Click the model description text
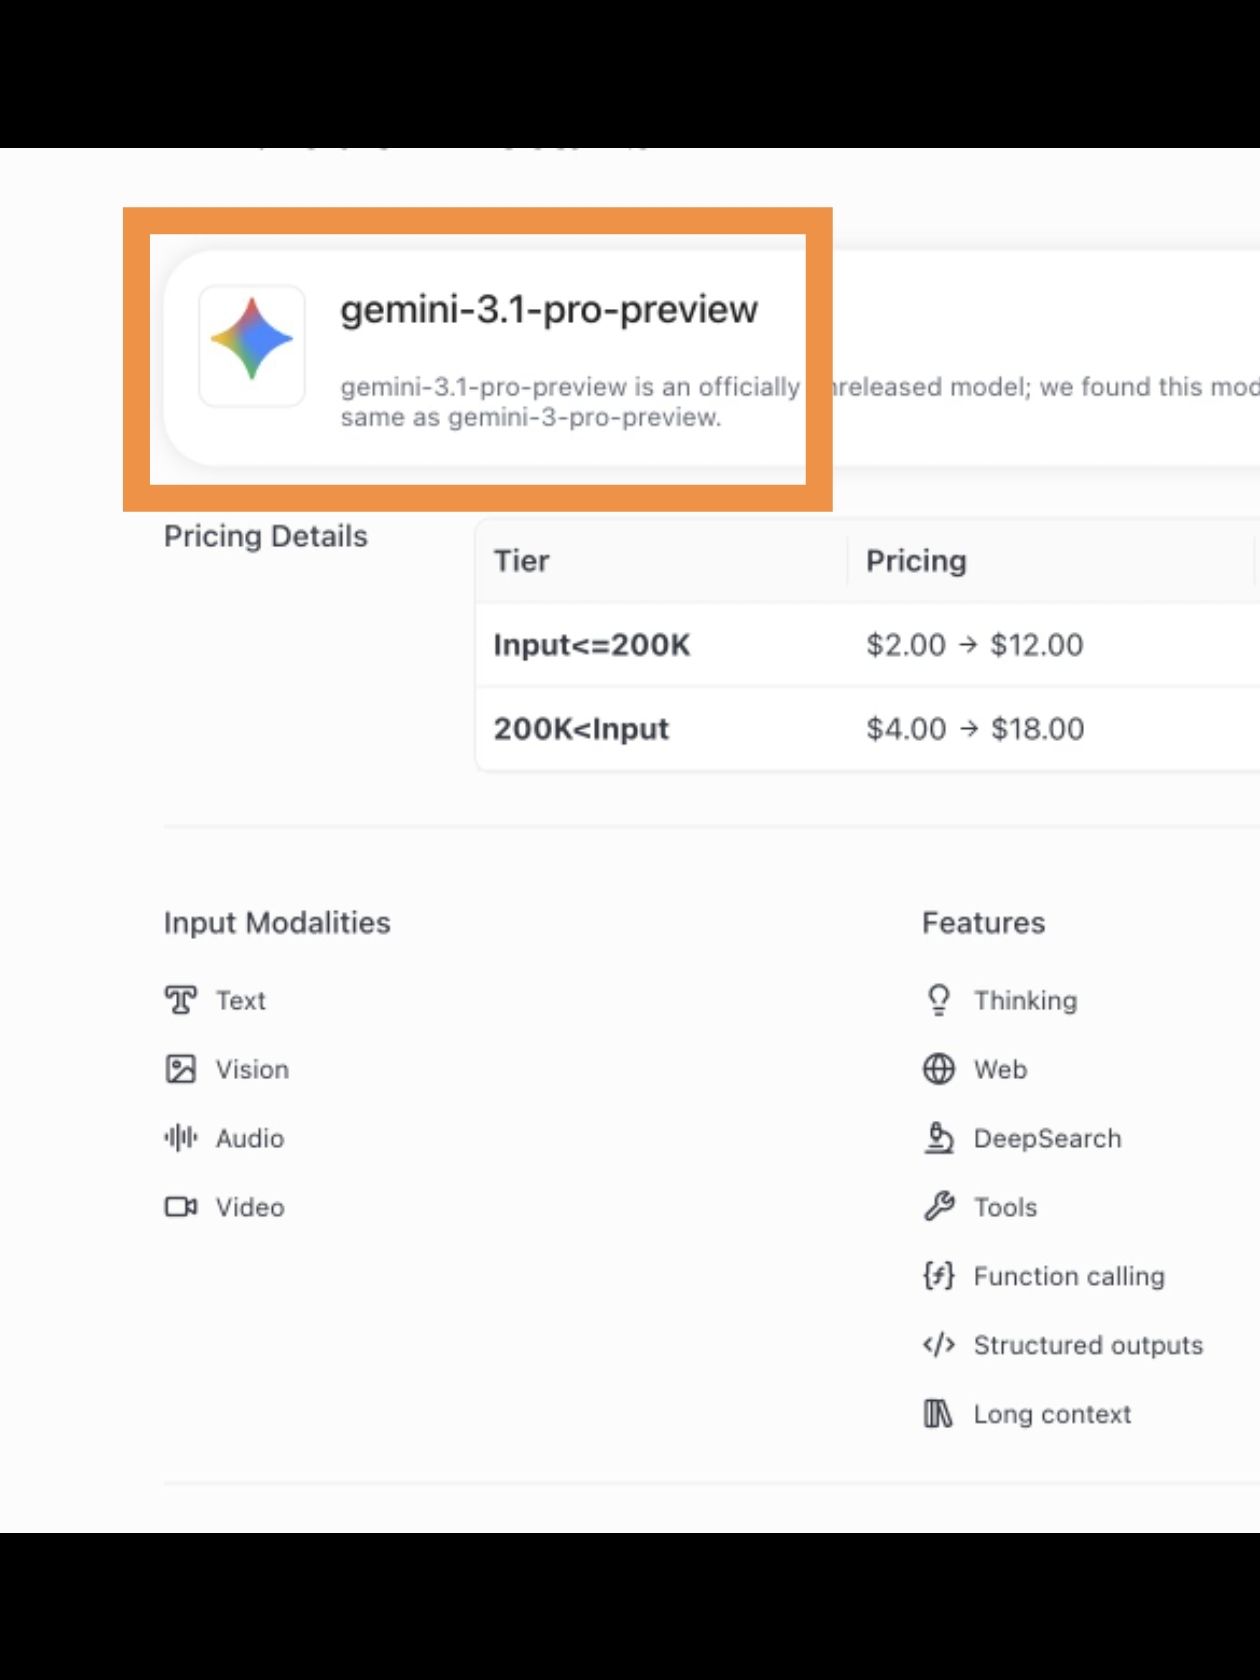 coord(570,401)
